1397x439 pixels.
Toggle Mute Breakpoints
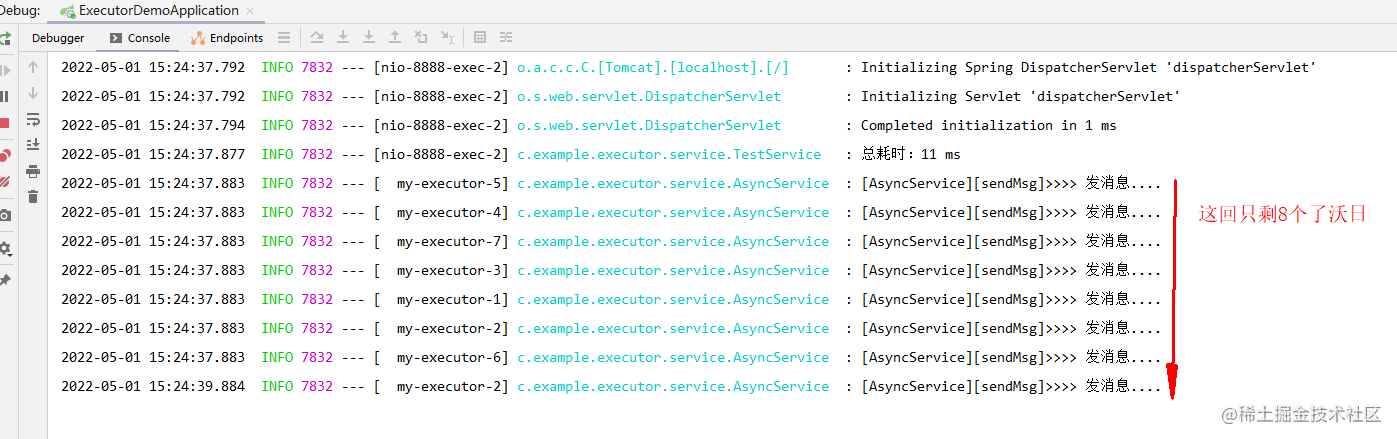coord(5,182)
